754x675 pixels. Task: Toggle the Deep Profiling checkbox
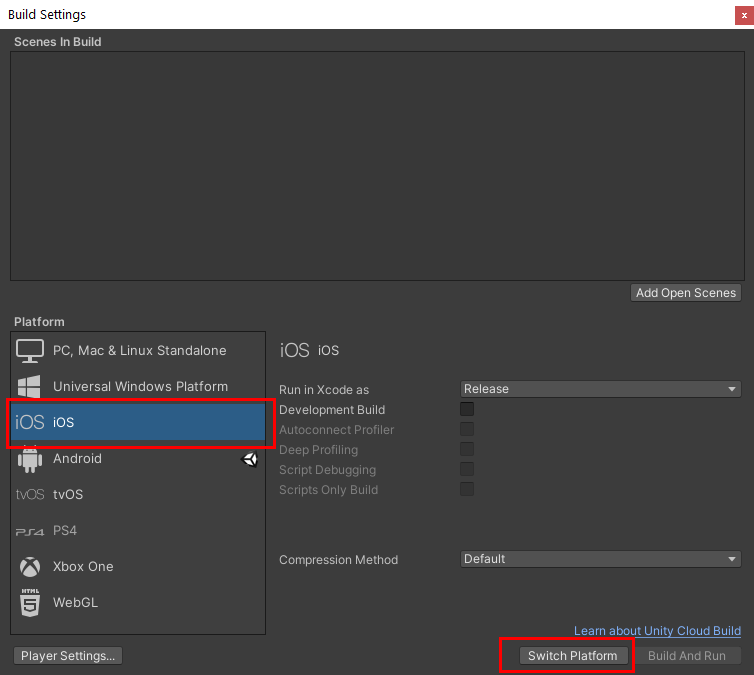(x=467, y=449)
